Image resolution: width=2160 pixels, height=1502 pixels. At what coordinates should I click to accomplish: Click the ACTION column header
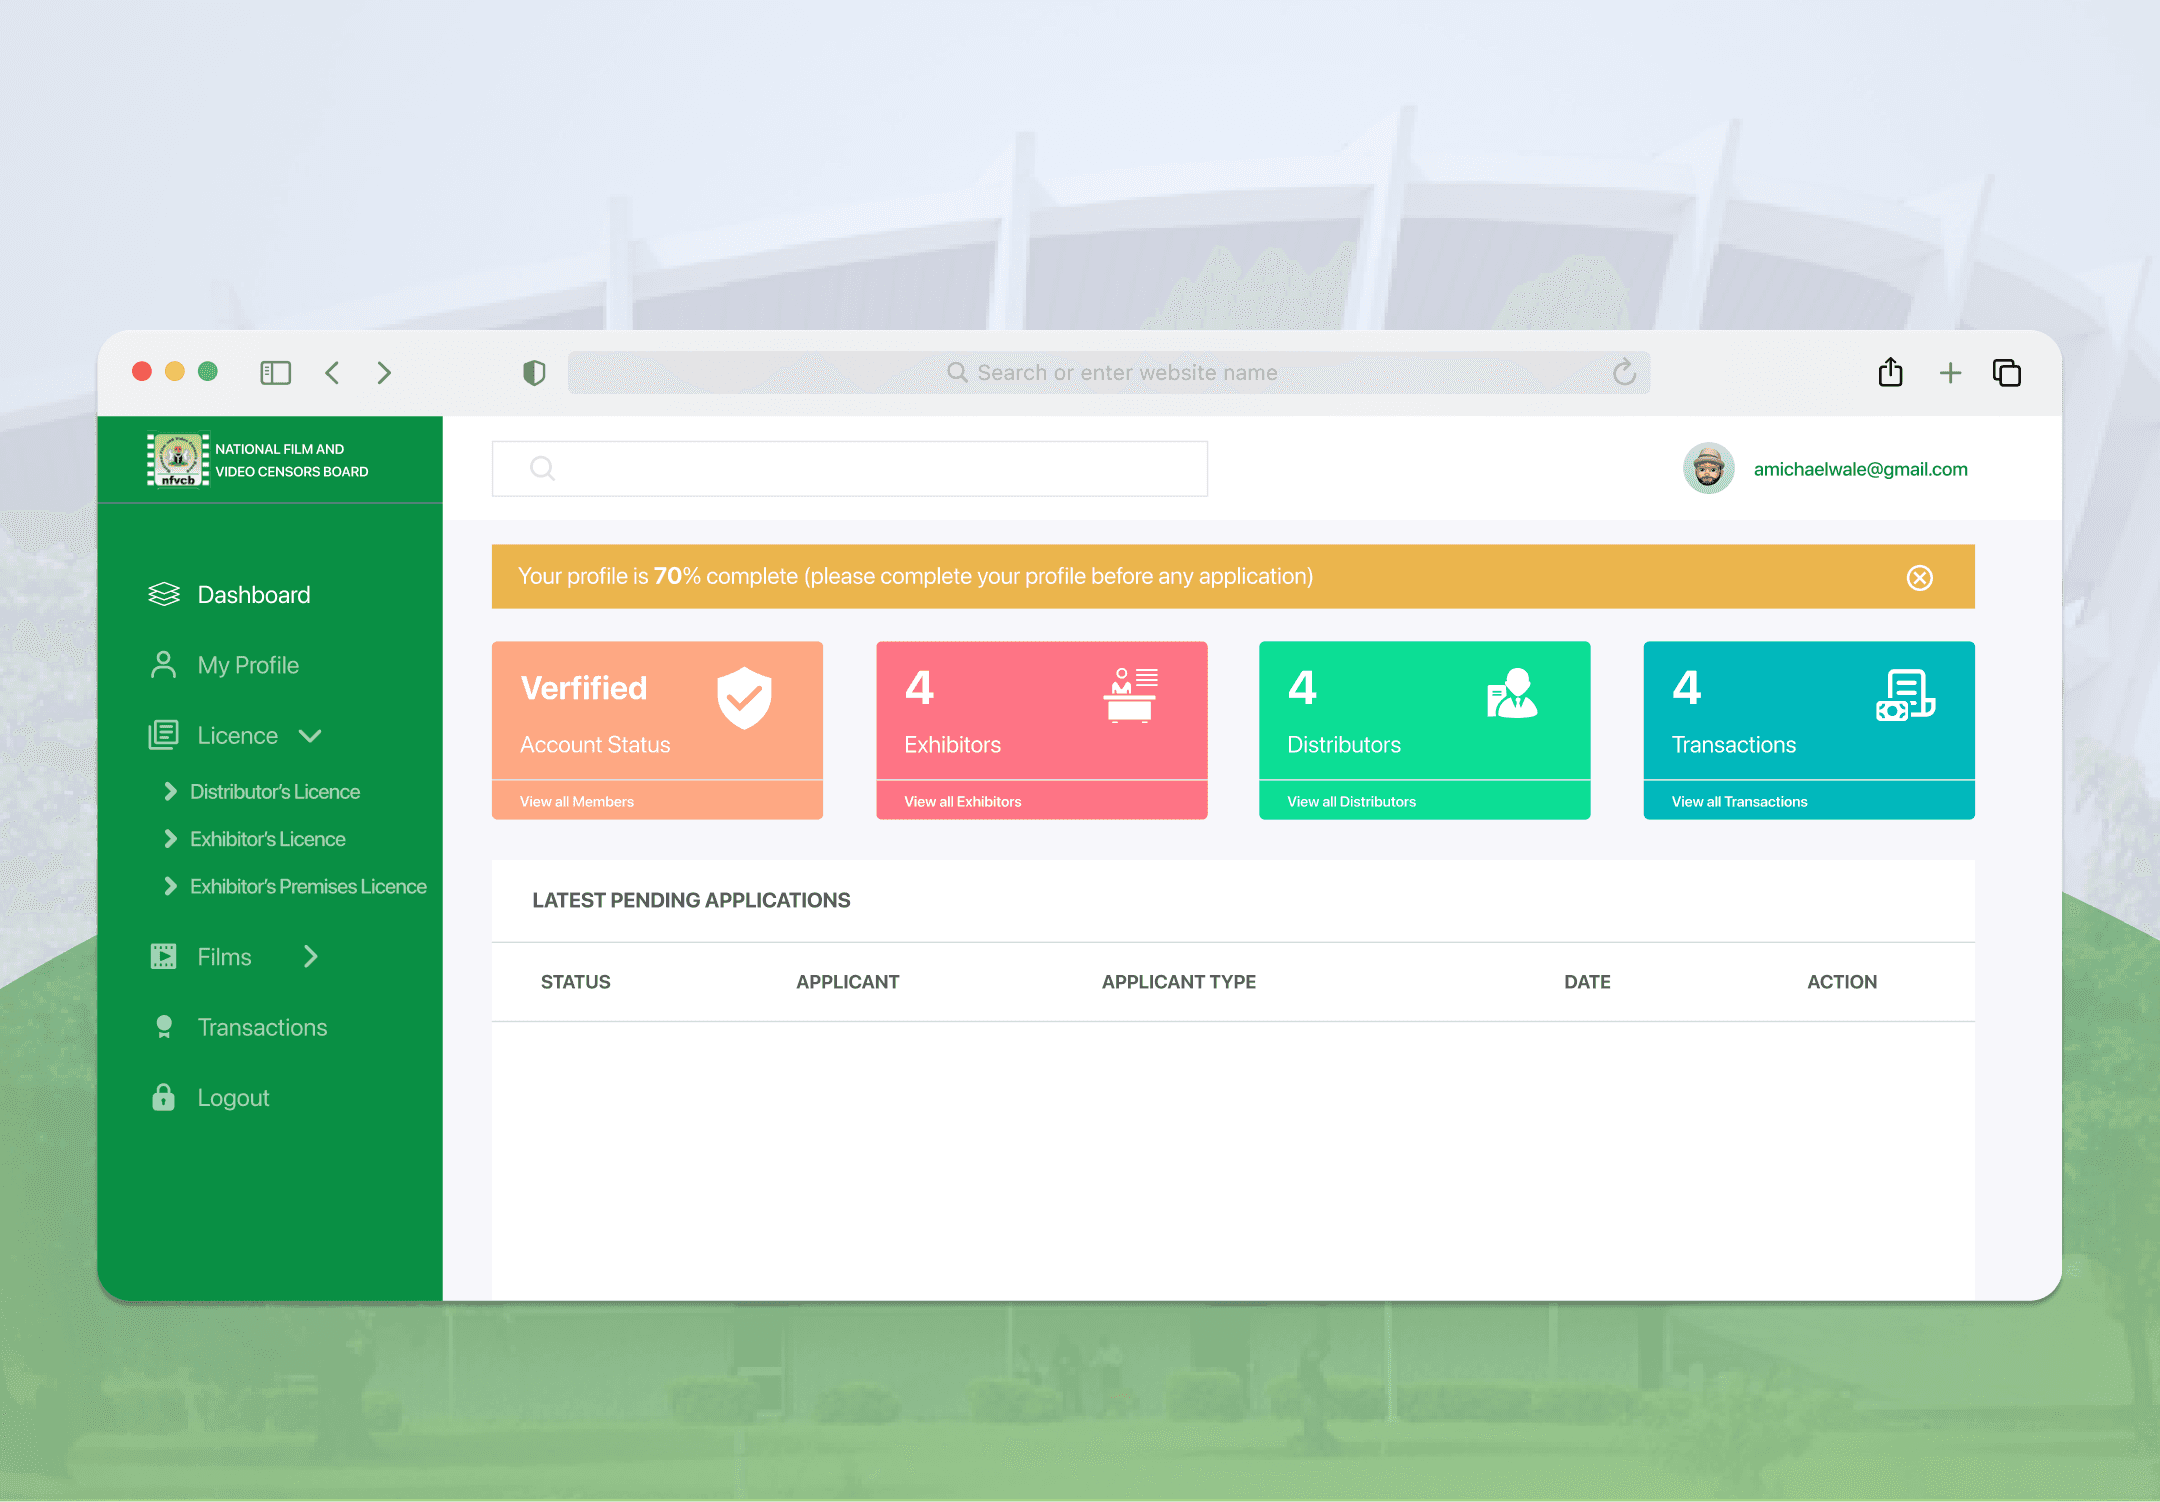[x=1842, y=982]
